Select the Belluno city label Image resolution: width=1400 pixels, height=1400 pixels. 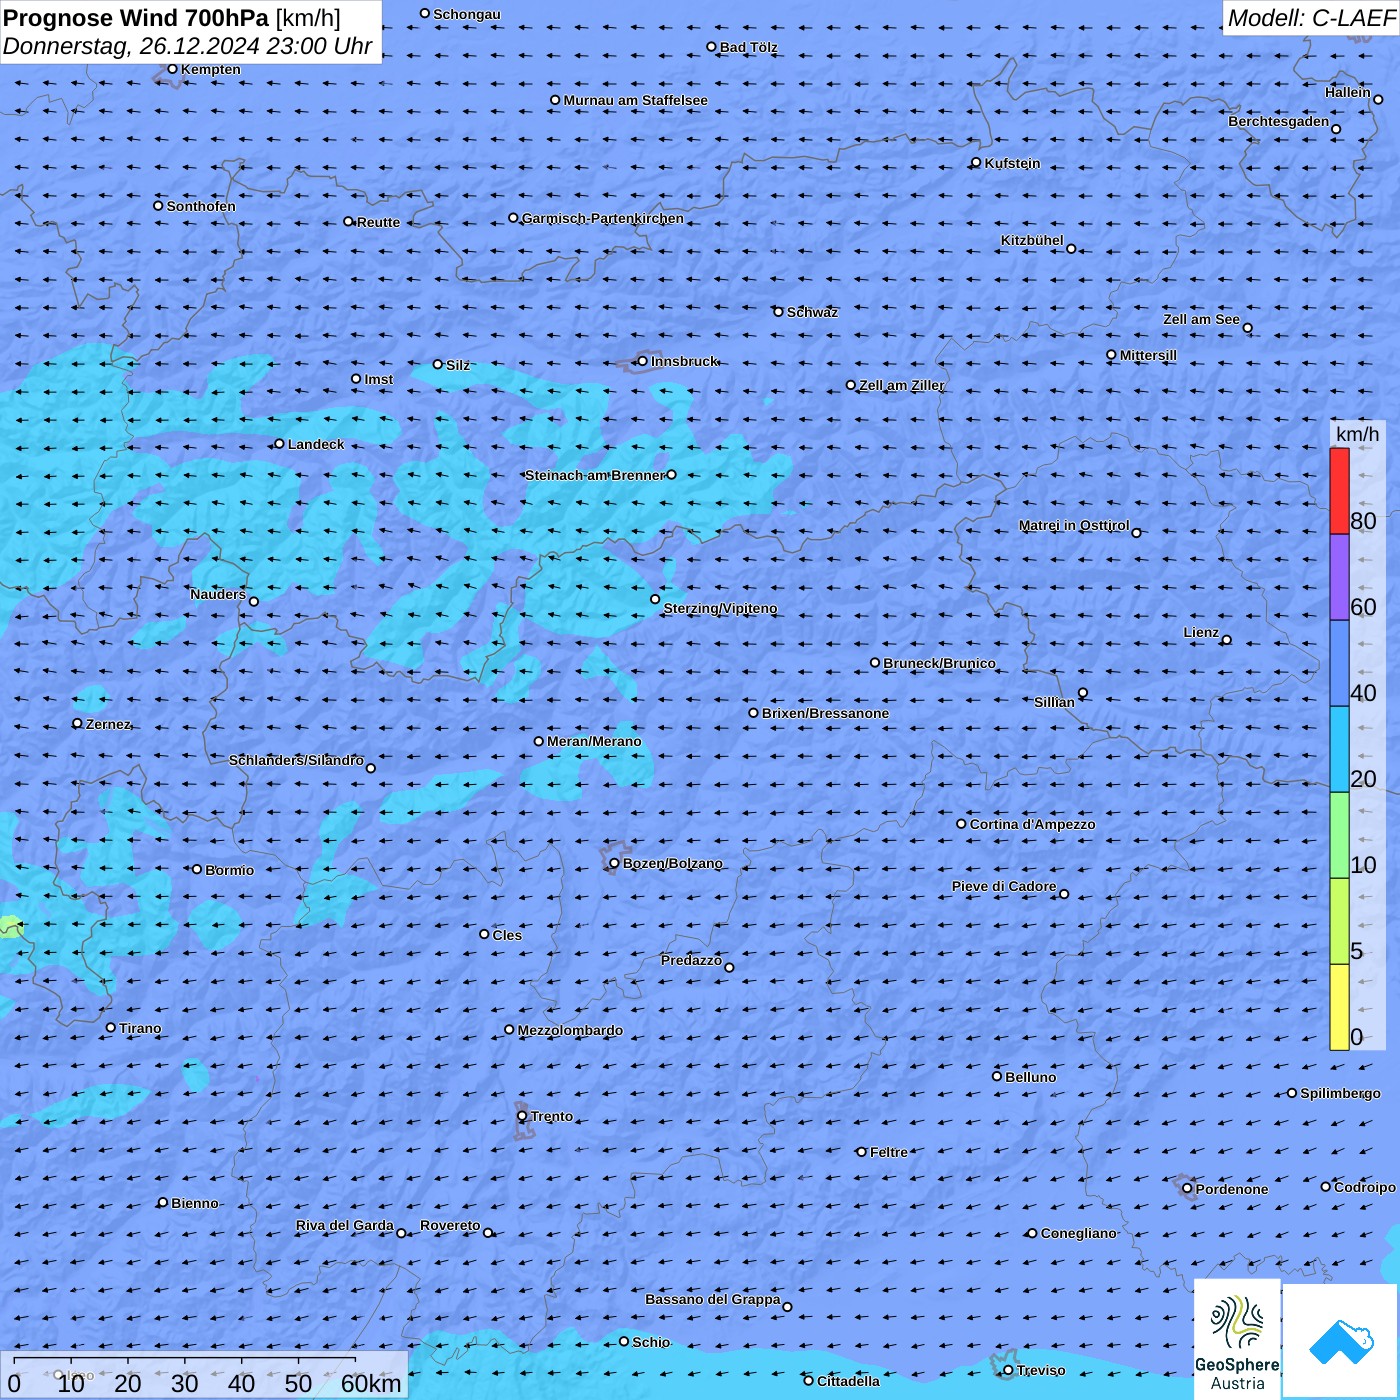1030,1077
